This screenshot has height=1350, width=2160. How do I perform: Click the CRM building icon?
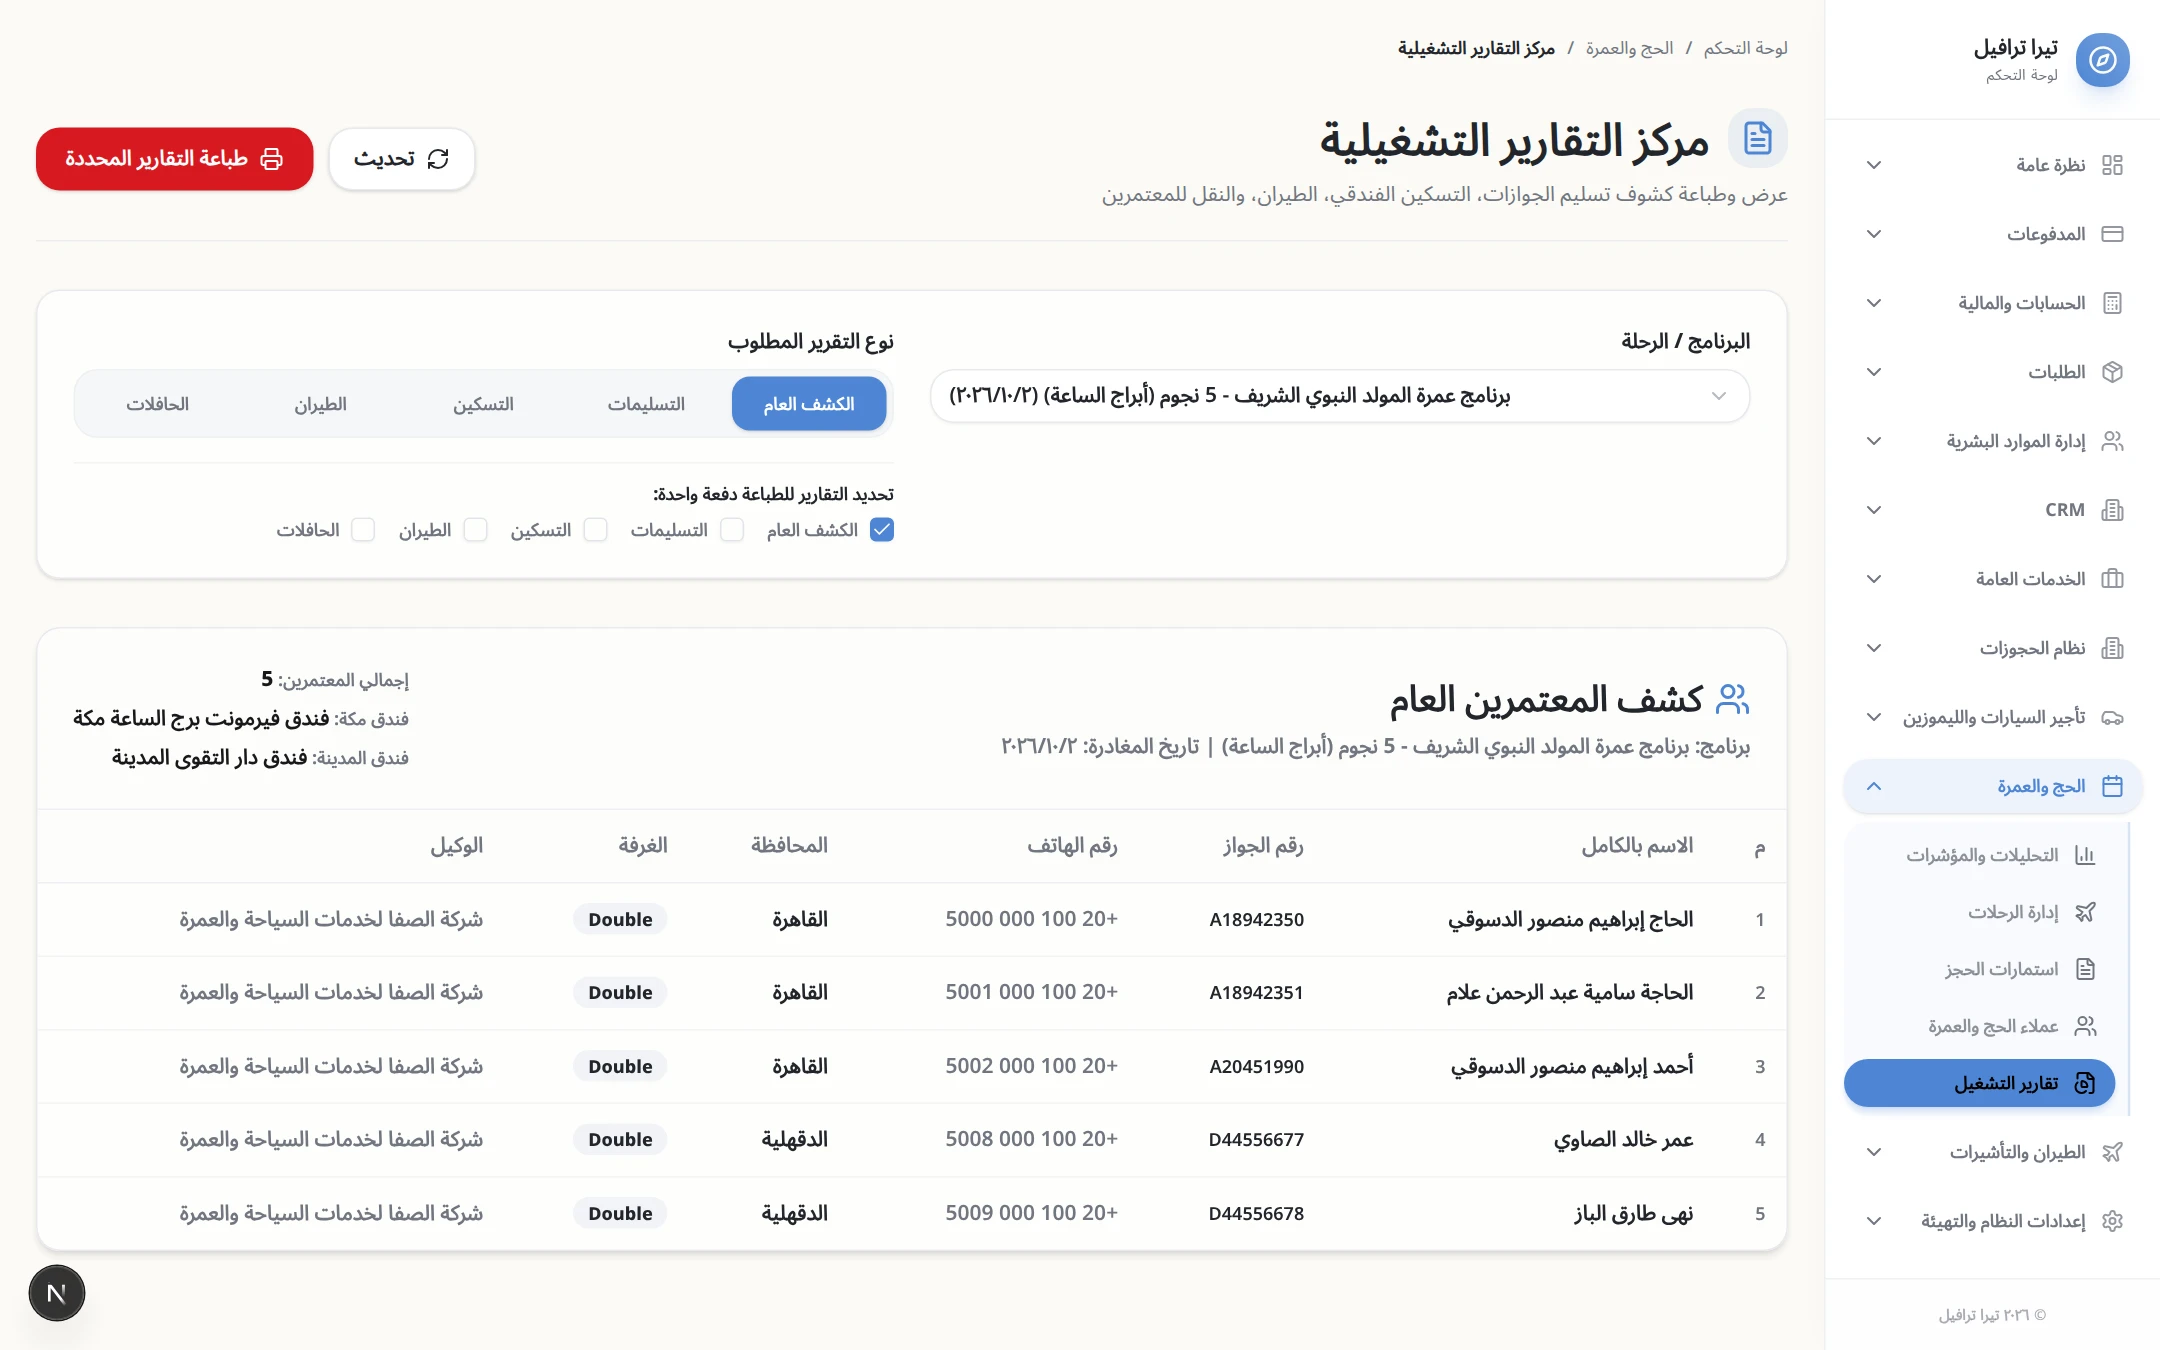coord(2112,510)
